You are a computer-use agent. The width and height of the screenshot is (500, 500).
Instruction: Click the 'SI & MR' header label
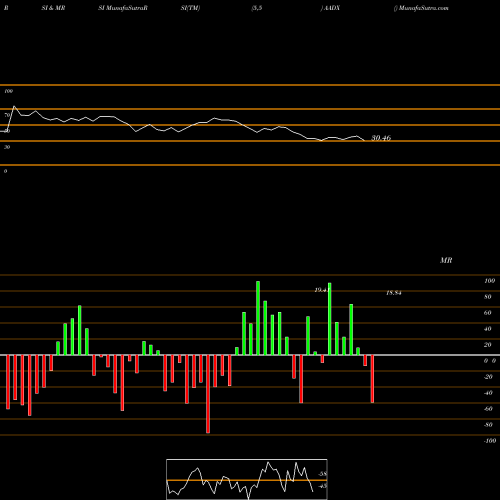point(53,8)
